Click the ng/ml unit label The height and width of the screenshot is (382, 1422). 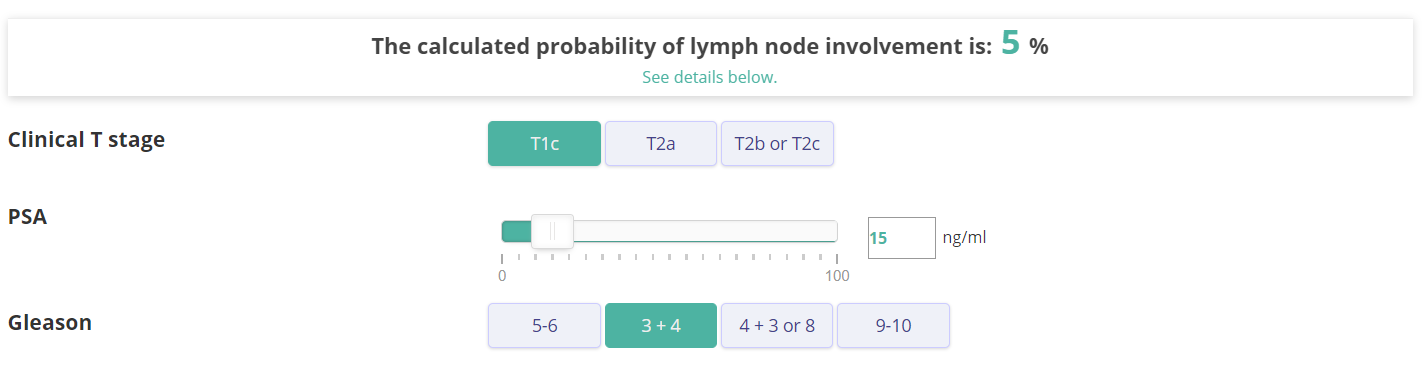(x=965, y=238)
